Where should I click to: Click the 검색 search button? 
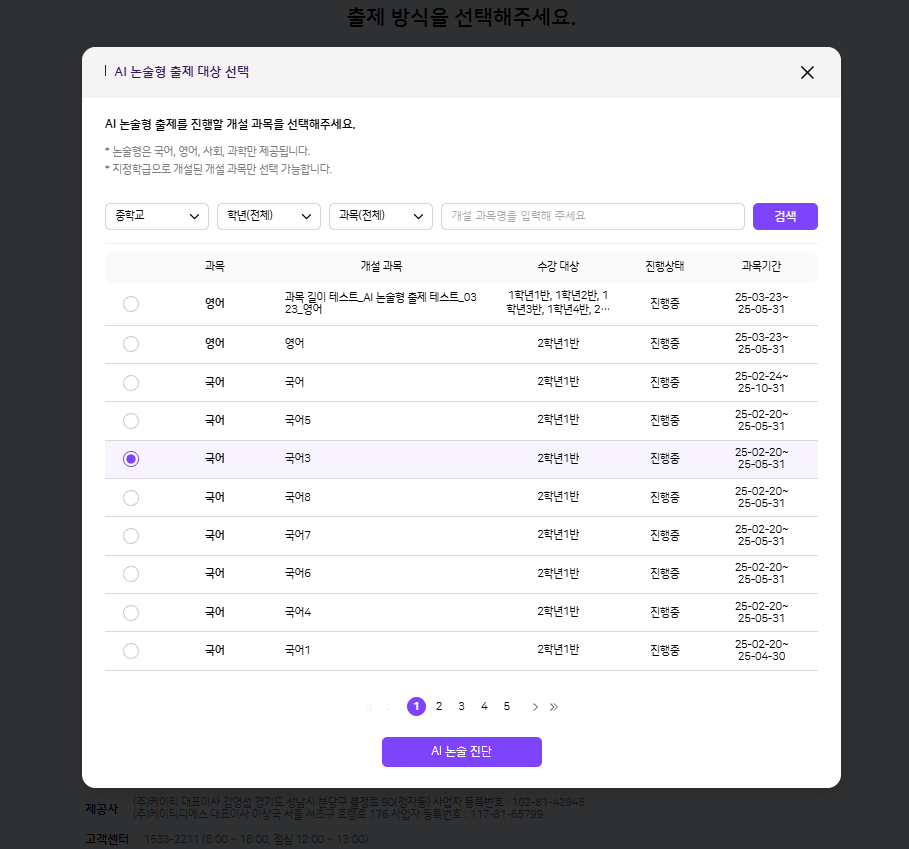pos(785,216)
